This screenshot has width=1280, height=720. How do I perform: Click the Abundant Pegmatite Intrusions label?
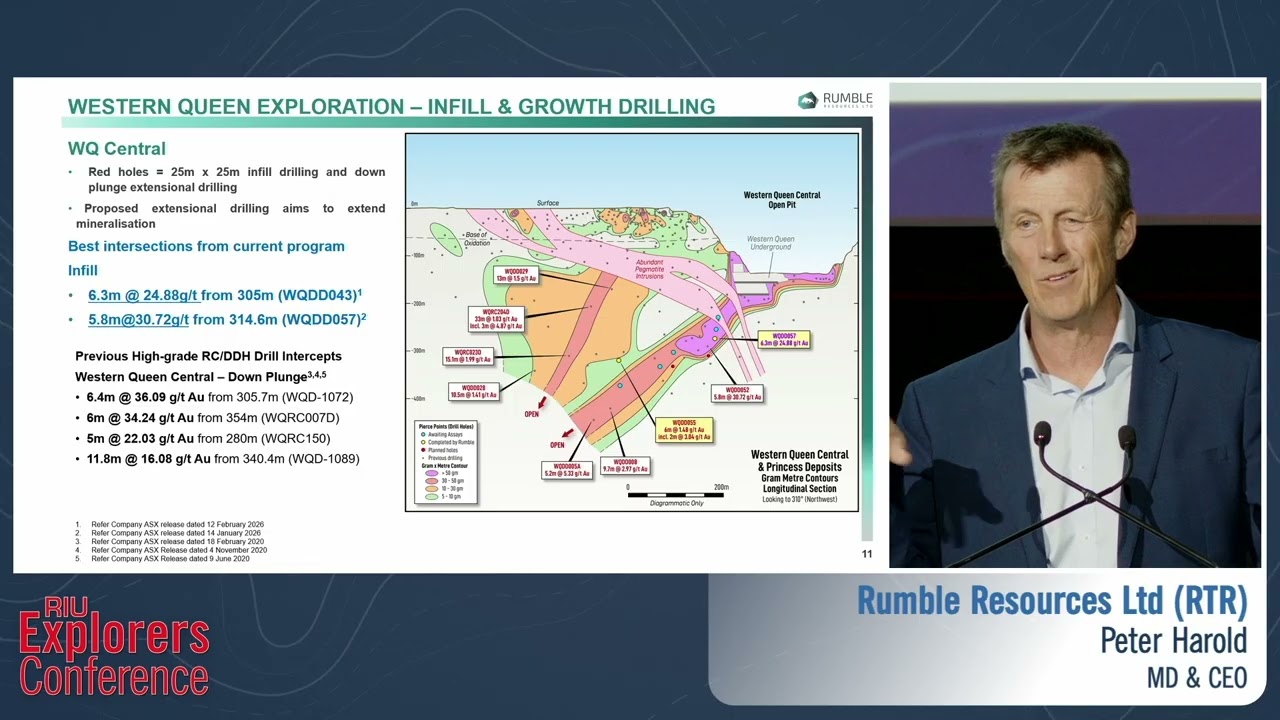tap(650, 269)
